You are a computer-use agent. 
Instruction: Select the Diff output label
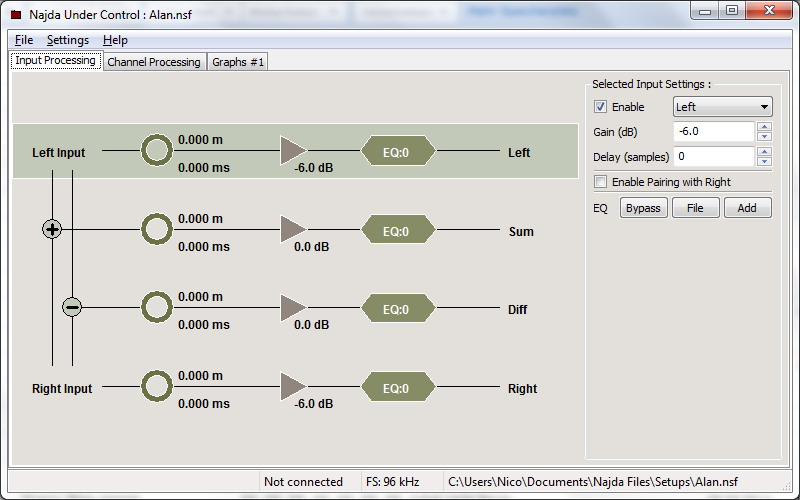(x=517, y=310)
